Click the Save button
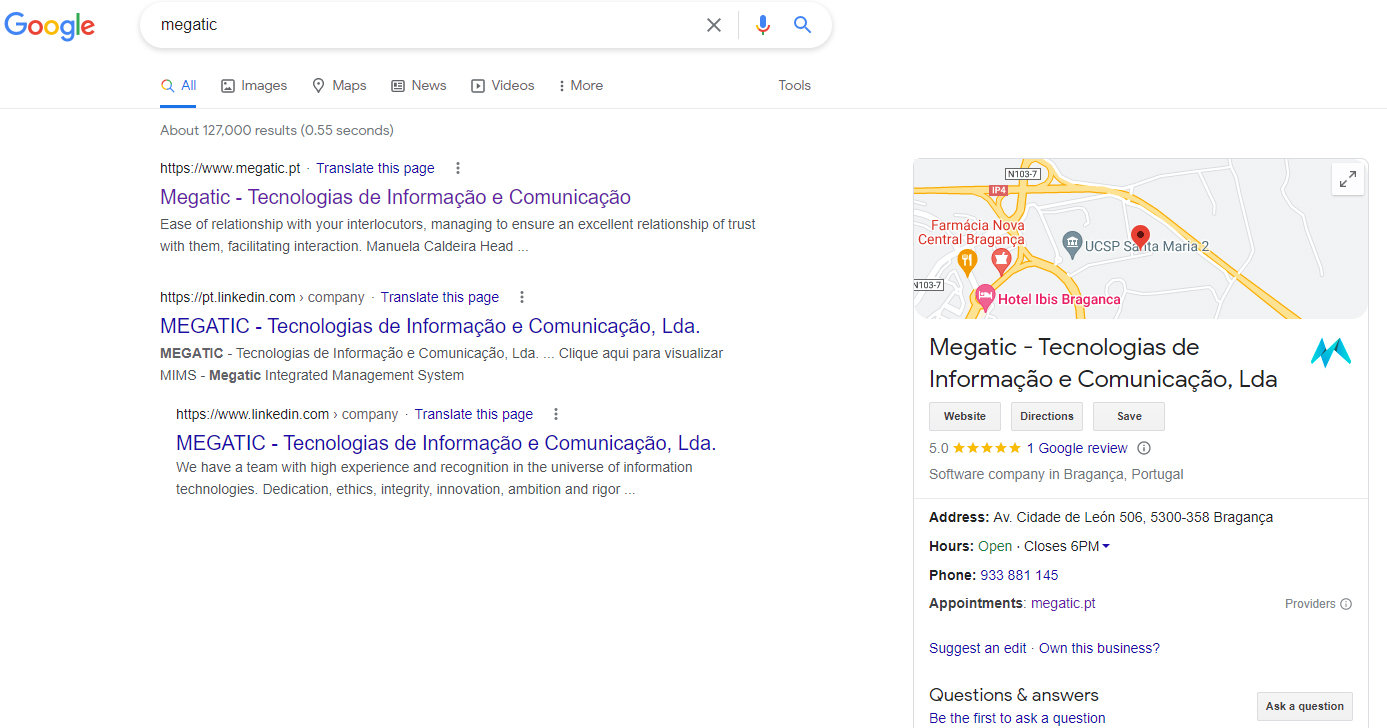 click(x=1129, y=416)
